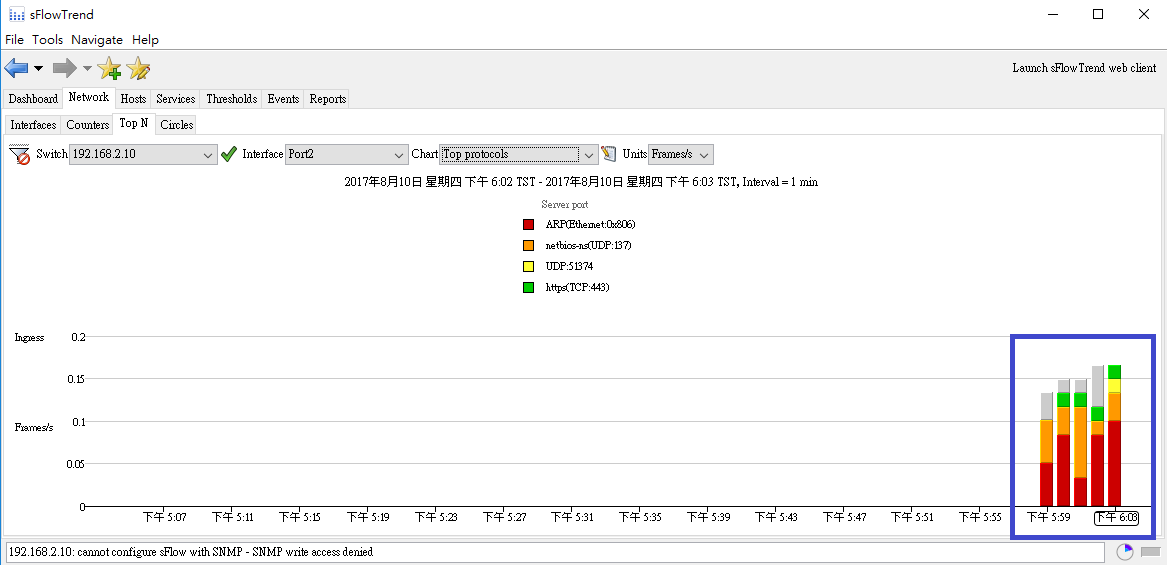
Task: Switch to the Services tab
Action: (176, 99)
